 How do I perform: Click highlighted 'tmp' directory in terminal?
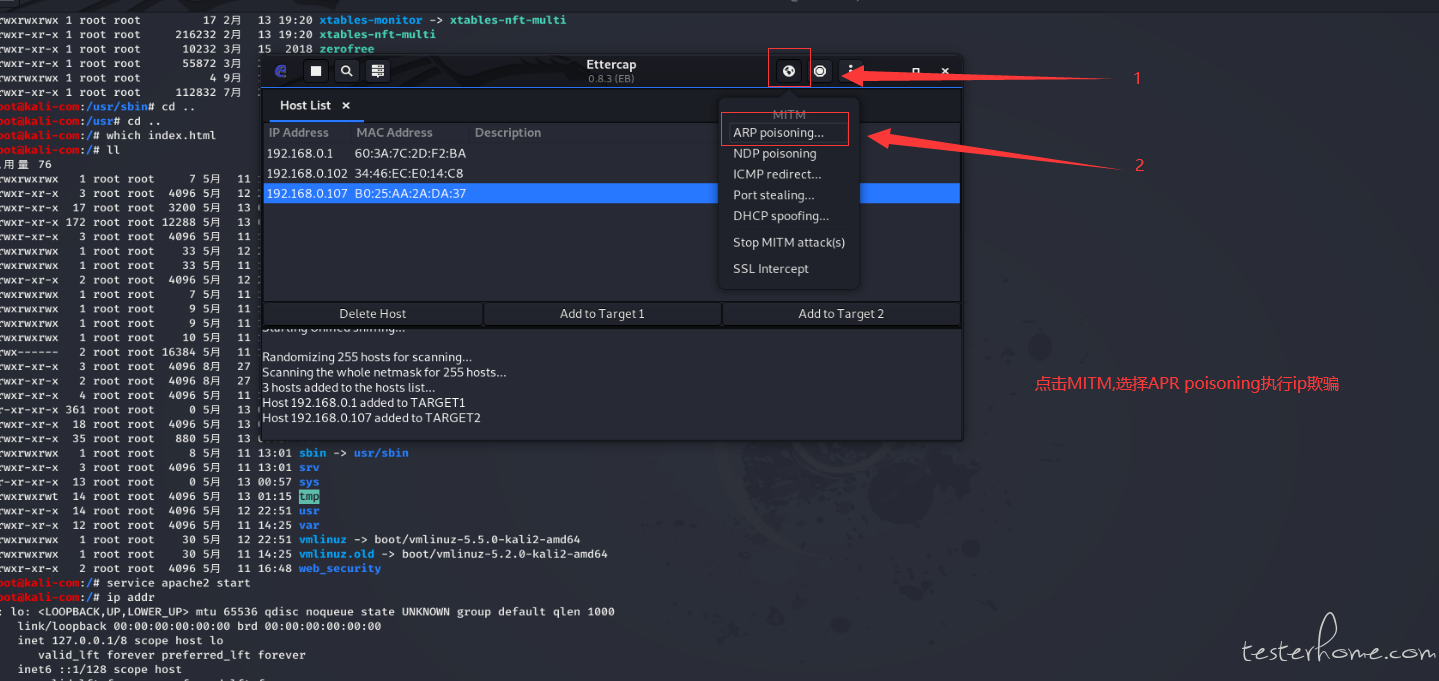(x=309, y=496)
